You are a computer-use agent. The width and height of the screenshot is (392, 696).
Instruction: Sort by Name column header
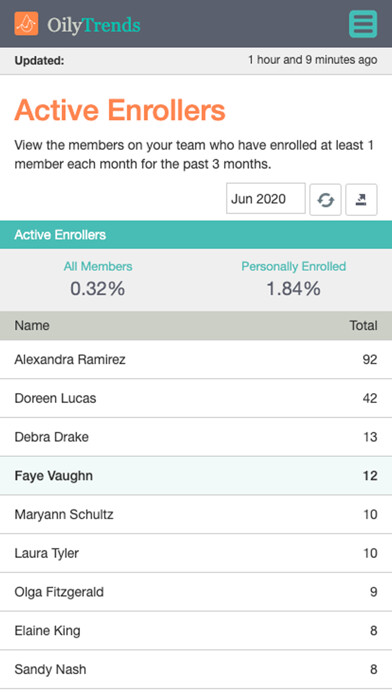coord(32,325)
